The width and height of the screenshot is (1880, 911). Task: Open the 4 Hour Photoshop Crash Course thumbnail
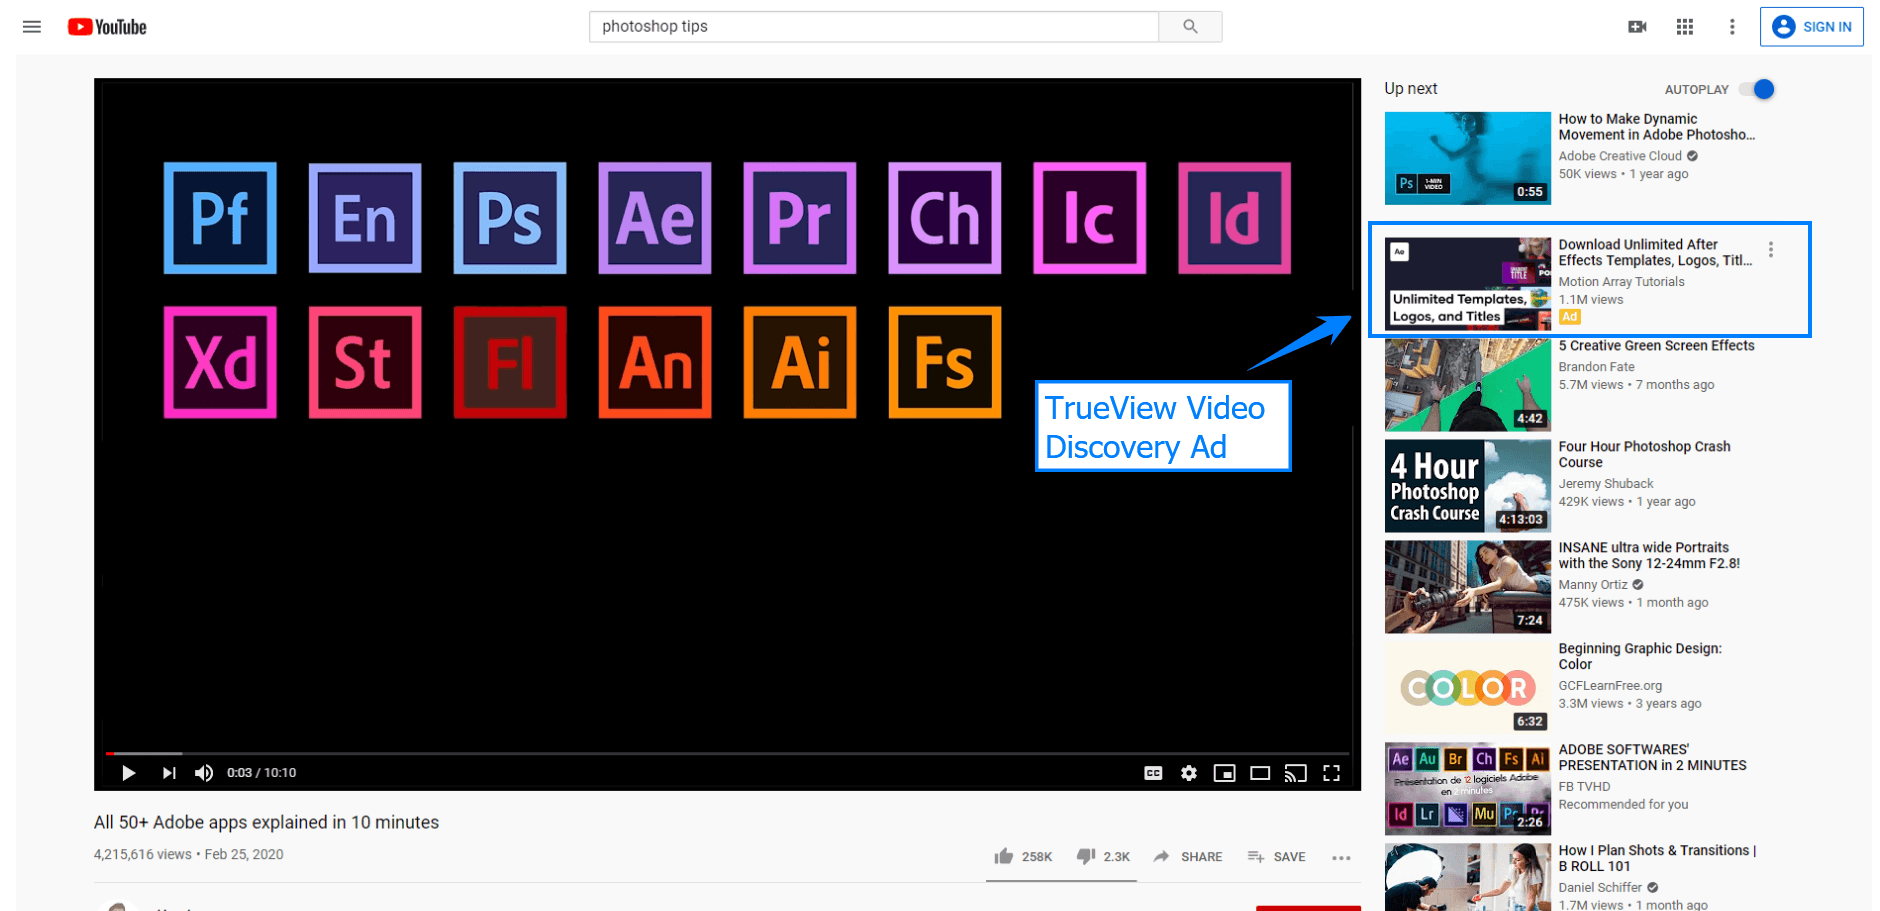[x=1466, y=485]
